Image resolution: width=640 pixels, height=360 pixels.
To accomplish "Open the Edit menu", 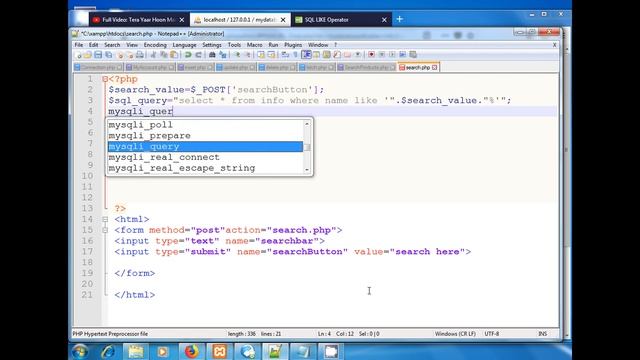I will point(93,45).
